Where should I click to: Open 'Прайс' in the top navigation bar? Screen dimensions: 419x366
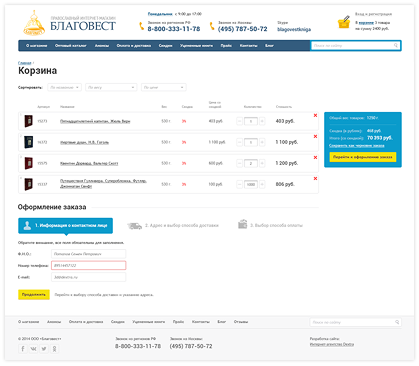point(226,46)
